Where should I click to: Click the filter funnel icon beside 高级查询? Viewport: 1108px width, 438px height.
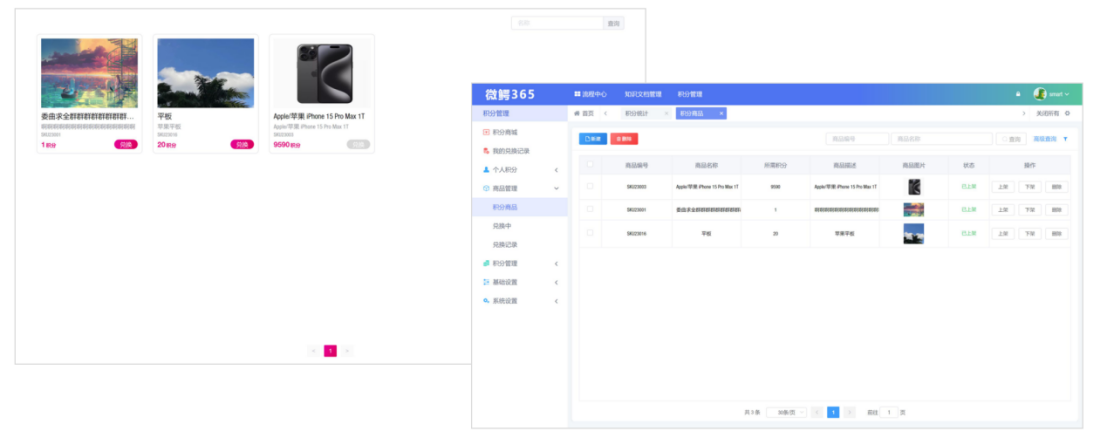pyautogui.click(x=1065, y=139)
